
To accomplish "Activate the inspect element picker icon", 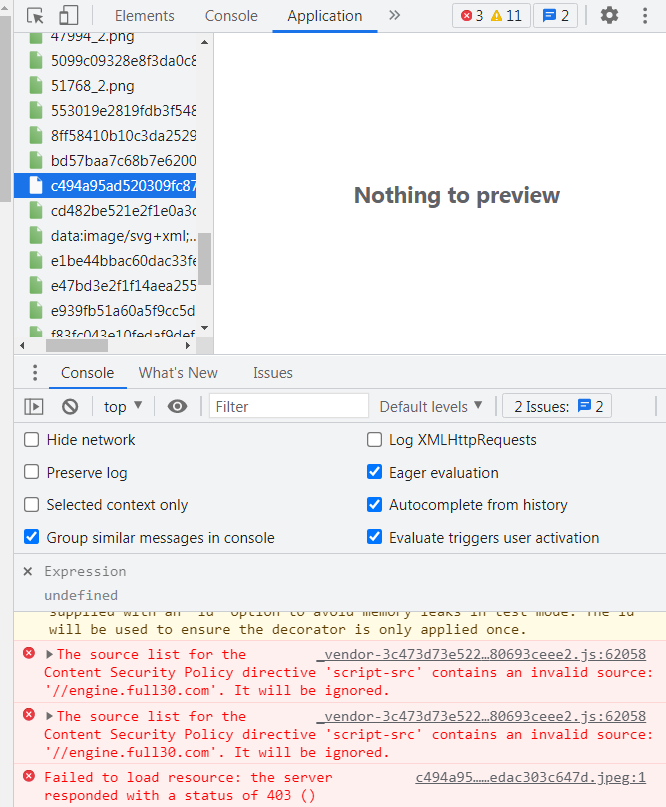I will click(x=35, y=16).
